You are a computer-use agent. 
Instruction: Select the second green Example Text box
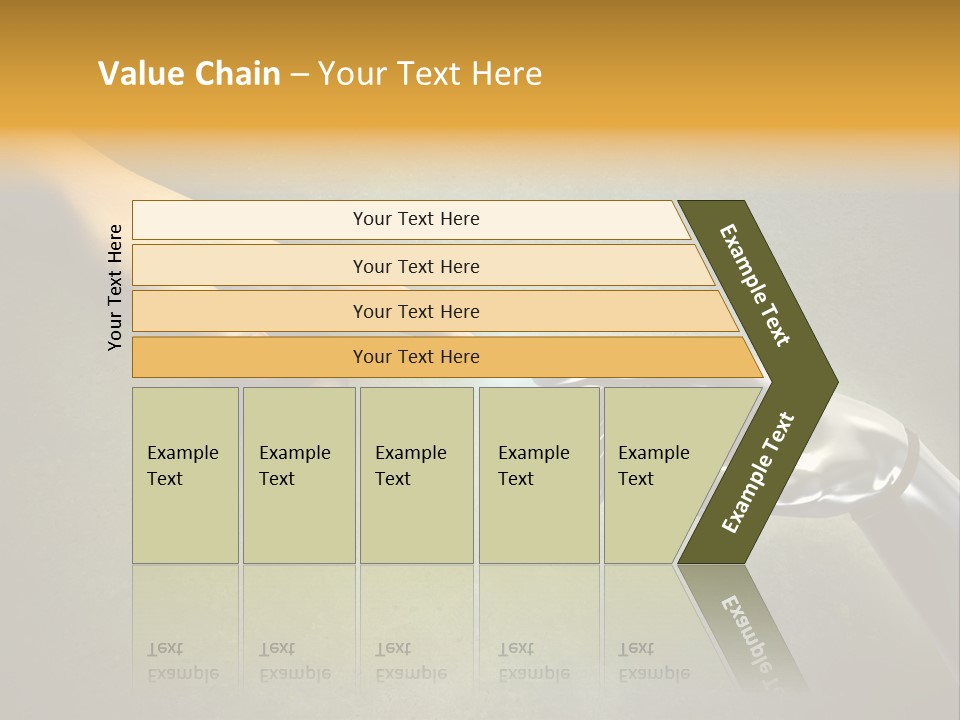click(299, 475)
